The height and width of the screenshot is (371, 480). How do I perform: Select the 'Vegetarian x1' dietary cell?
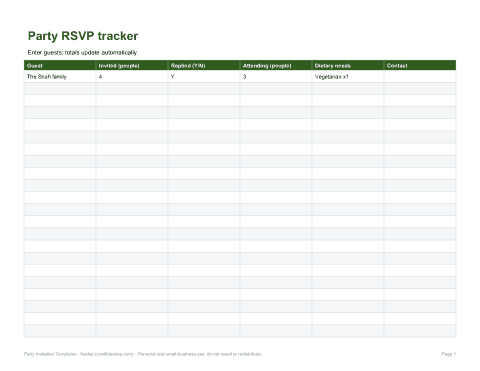point(348,76)
